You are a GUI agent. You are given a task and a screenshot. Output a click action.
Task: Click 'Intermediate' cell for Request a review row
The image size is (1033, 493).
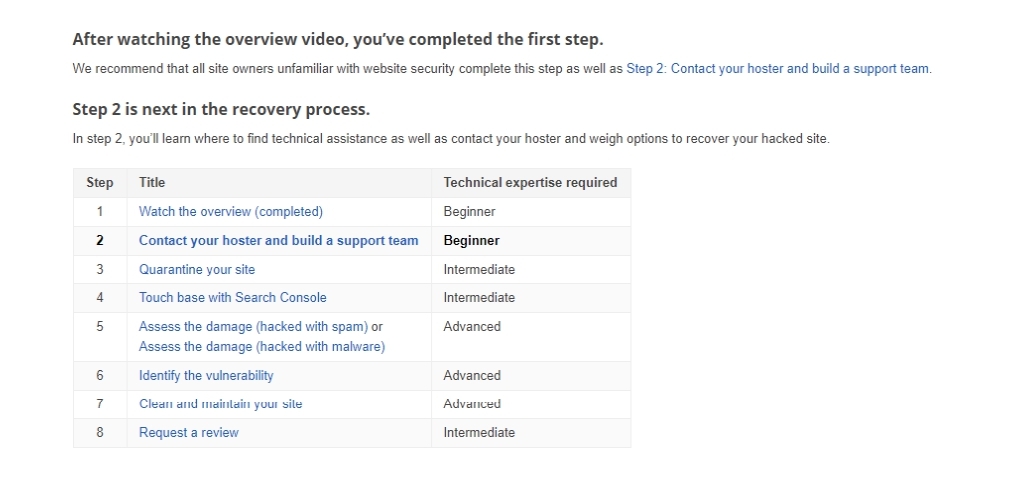click(479, 433)
